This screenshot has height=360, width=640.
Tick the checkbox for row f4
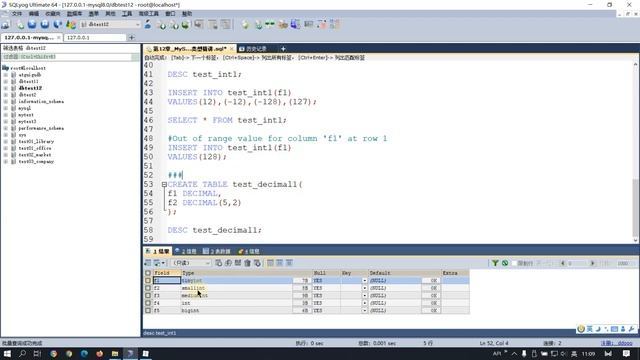tap(148, 303)
